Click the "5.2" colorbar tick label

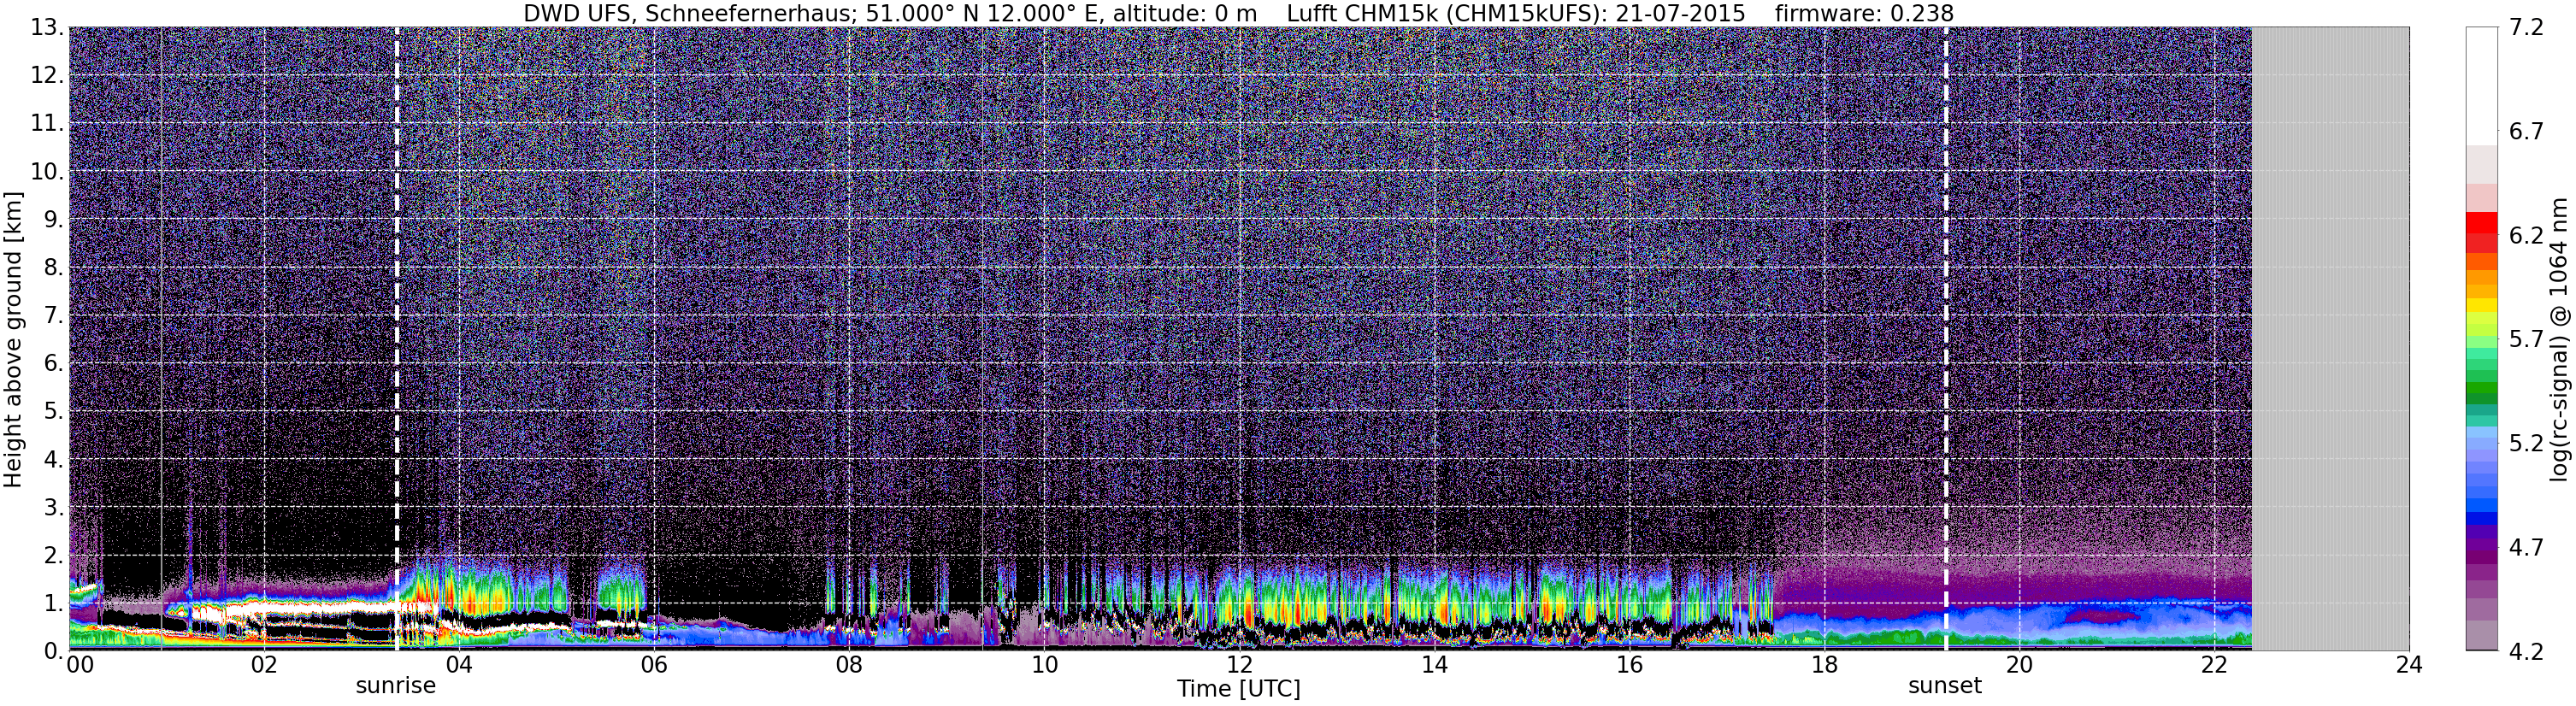[x=2526, y=444]
